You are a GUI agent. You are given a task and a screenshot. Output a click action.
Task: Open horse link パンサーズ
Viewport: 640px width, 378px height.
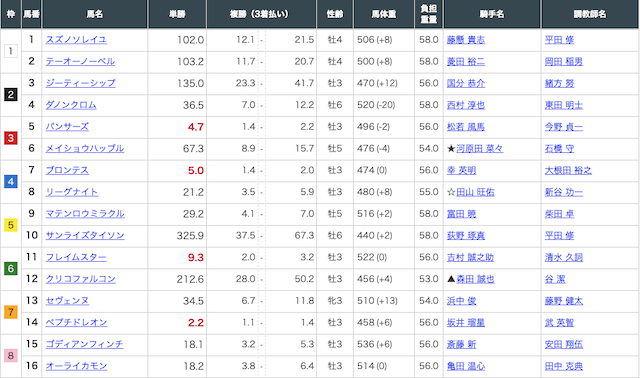click(x=67, y=127)
